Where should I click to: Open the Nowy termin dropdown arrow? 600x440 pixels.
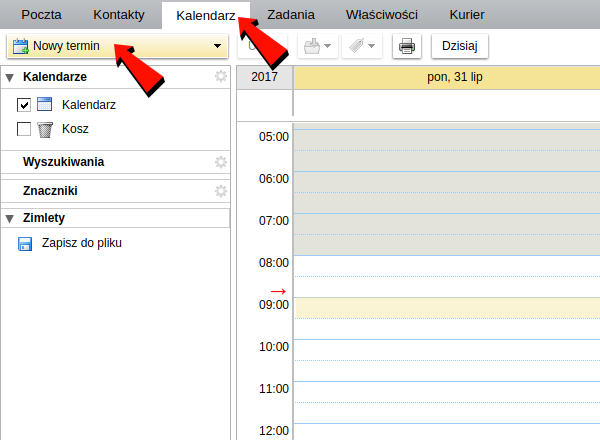pyautogui.click(x=217, y=46)
